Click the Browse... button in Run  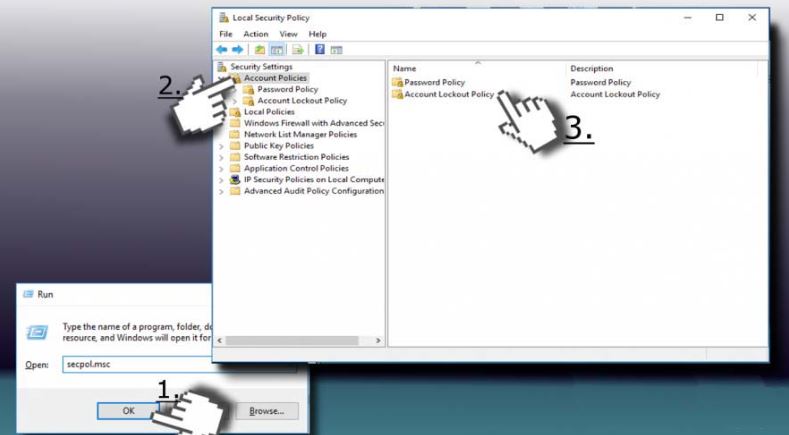[x=266, y=411]
